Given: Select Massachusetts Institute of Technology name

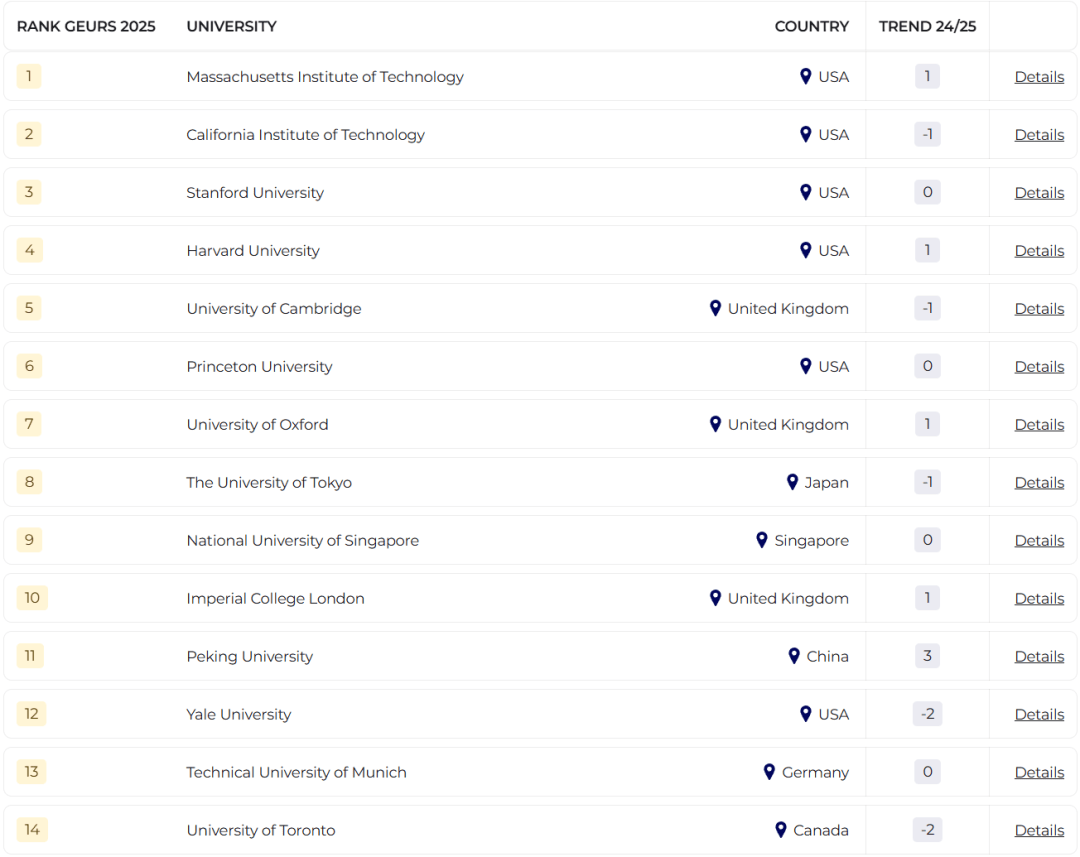Looking at the screenshot, I should pos(325,77).
